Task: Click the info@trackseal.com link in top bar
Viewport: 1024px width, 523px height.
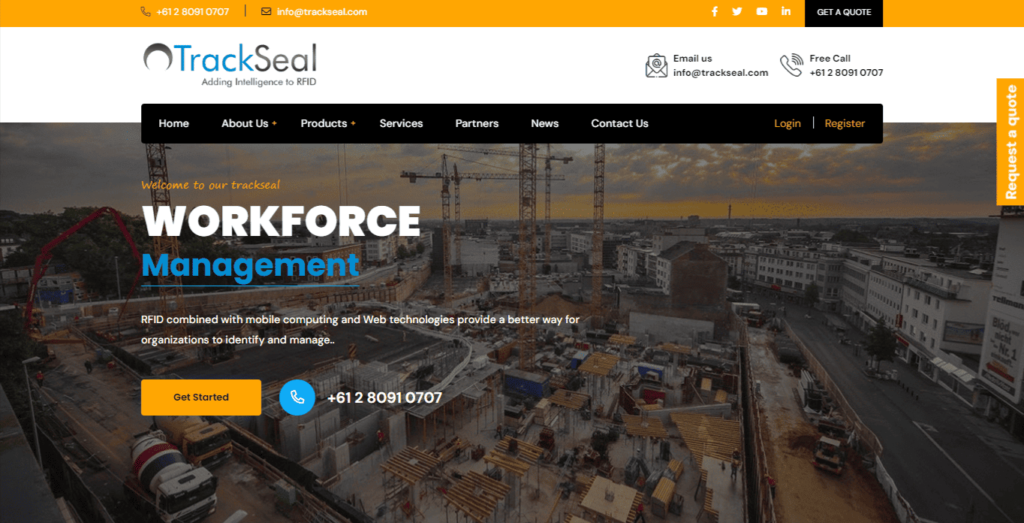Action: [322, 12]
